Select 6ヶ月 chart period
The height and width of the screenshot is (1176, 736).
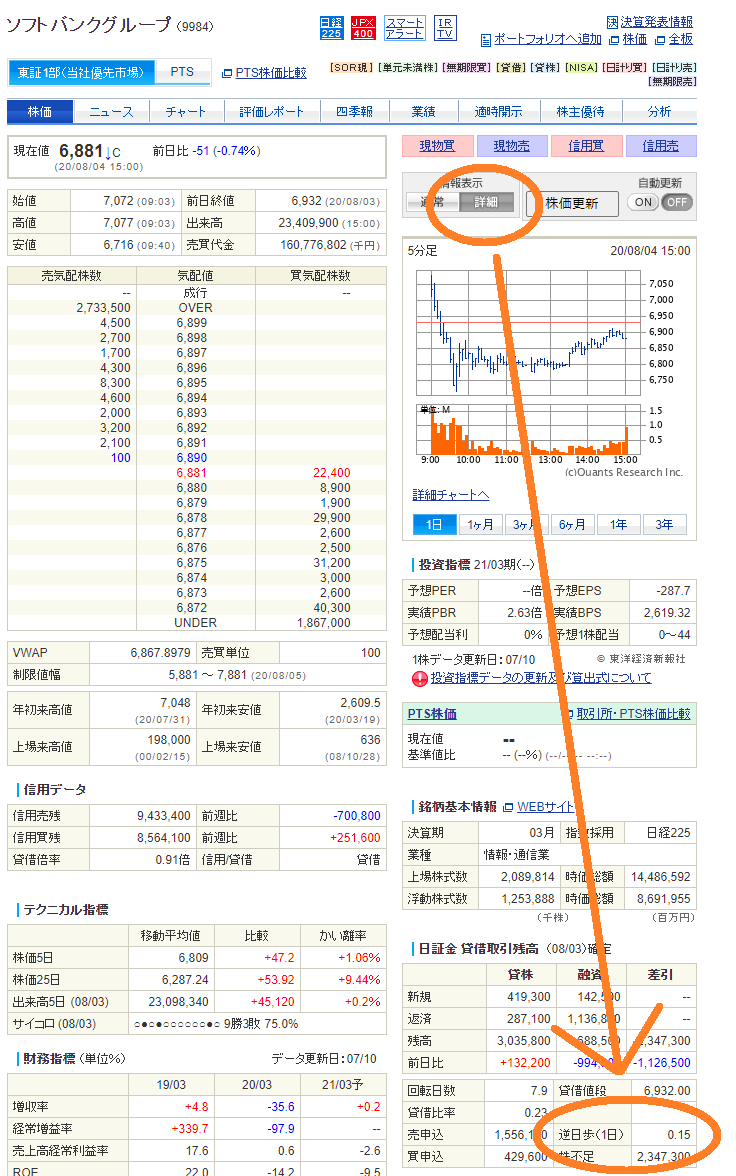(x=572, y=524)
